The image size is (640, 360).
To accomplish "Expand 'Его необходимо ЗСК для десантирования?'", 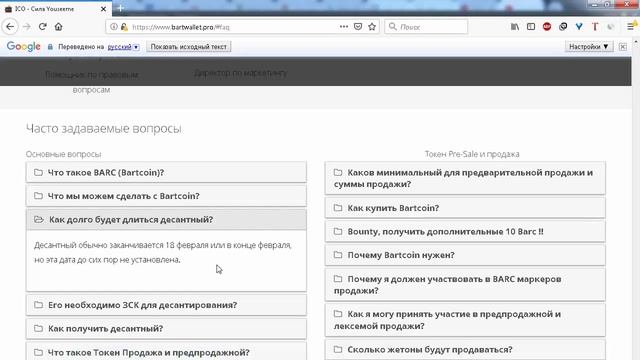I will (x=166, y=305).
